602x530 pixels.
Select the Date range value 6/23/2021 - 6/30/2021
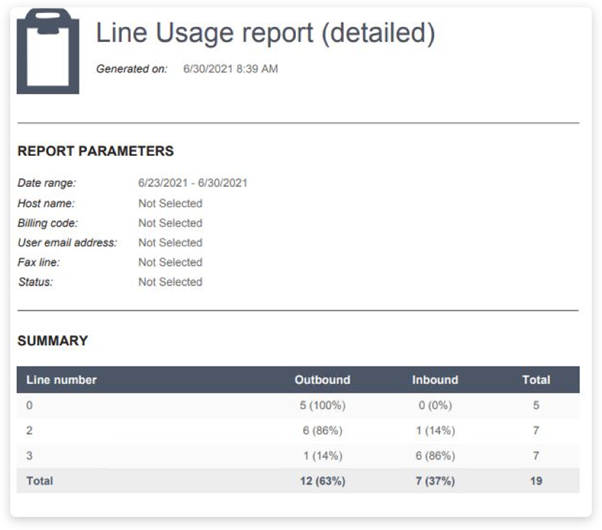(193, 183)
